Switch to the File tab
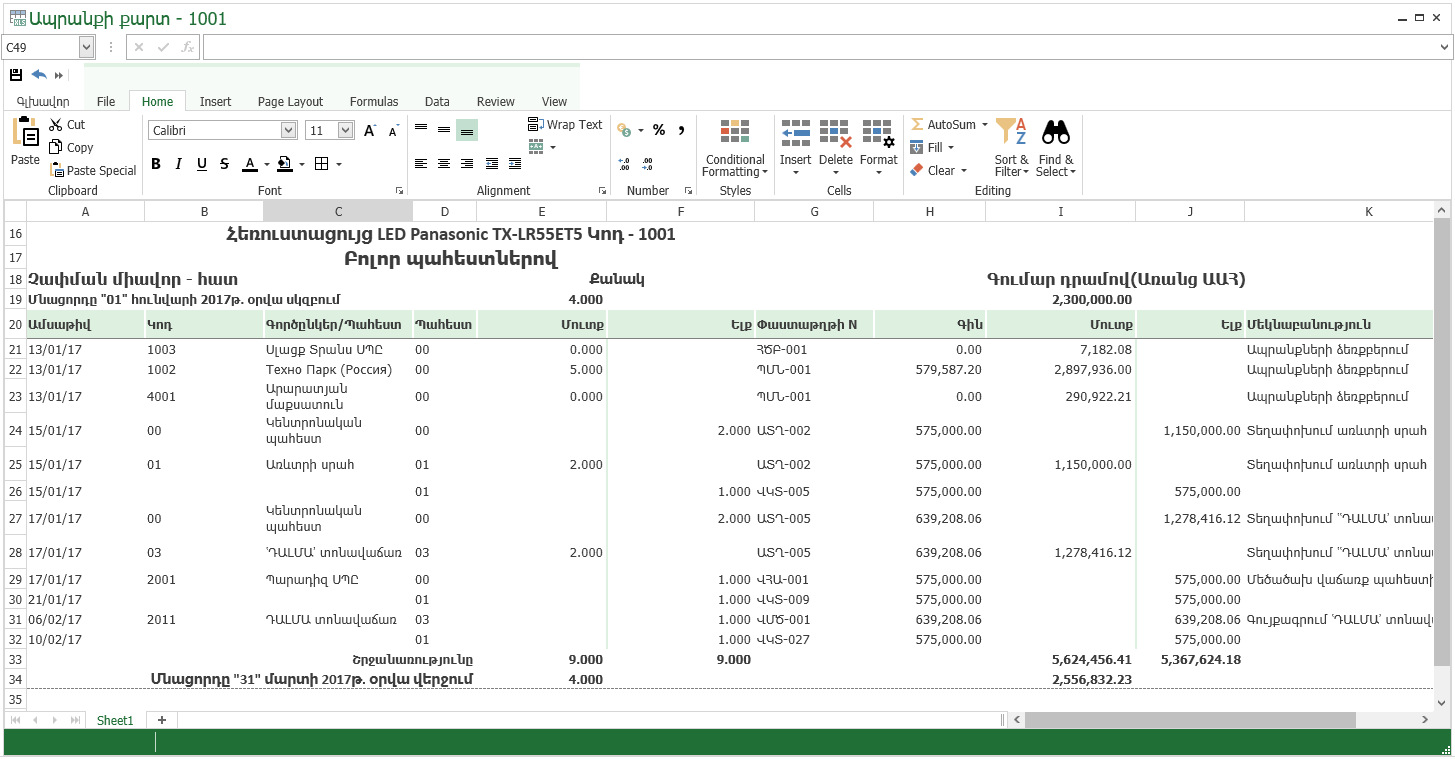 tap(106, 101)
